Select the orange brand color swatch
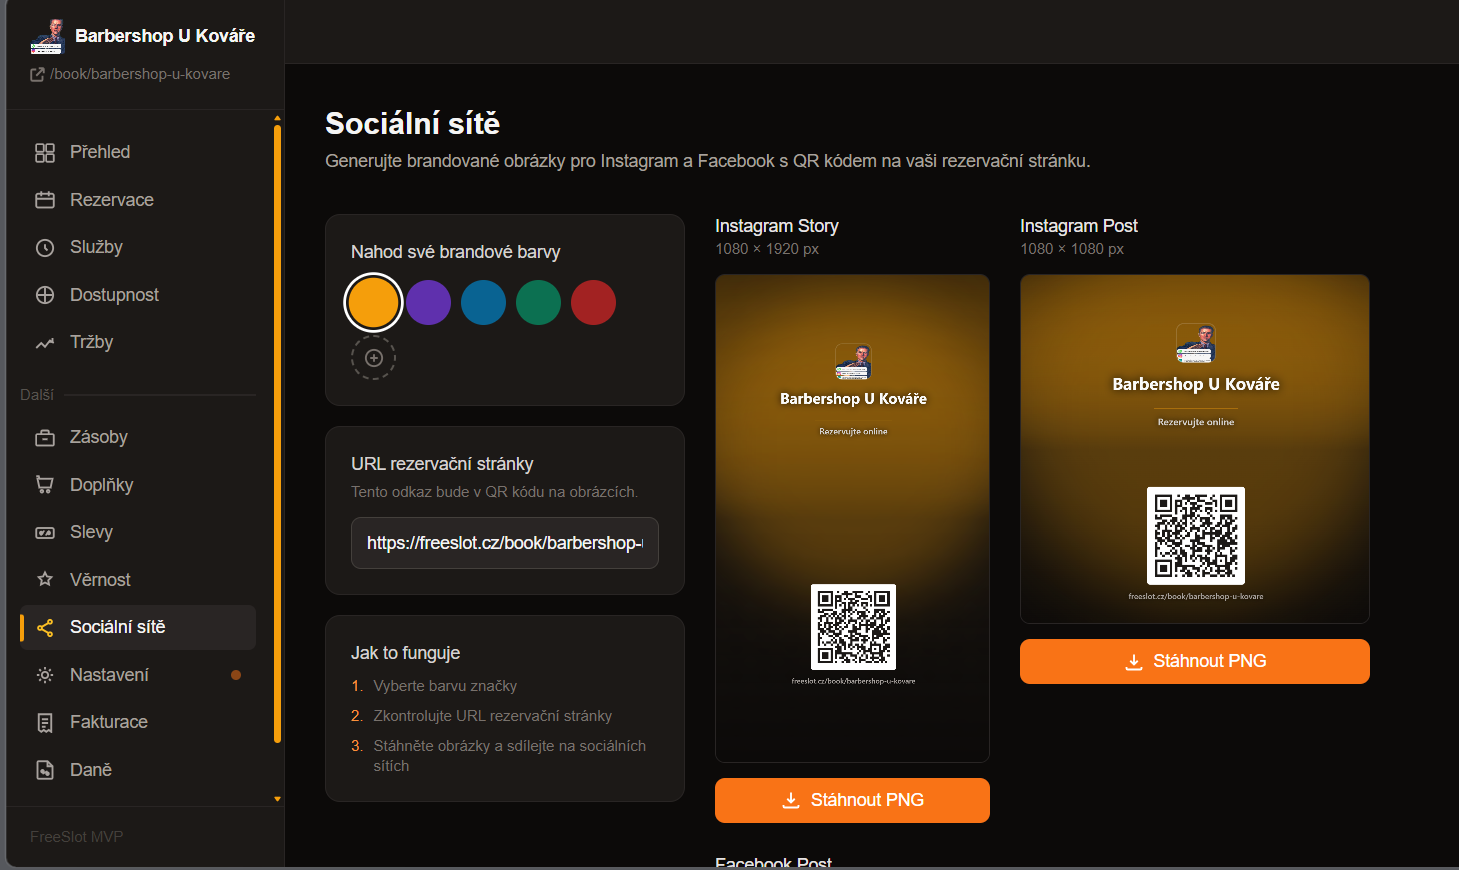Viewport: 1459px width, 870px height. (373, 302)
